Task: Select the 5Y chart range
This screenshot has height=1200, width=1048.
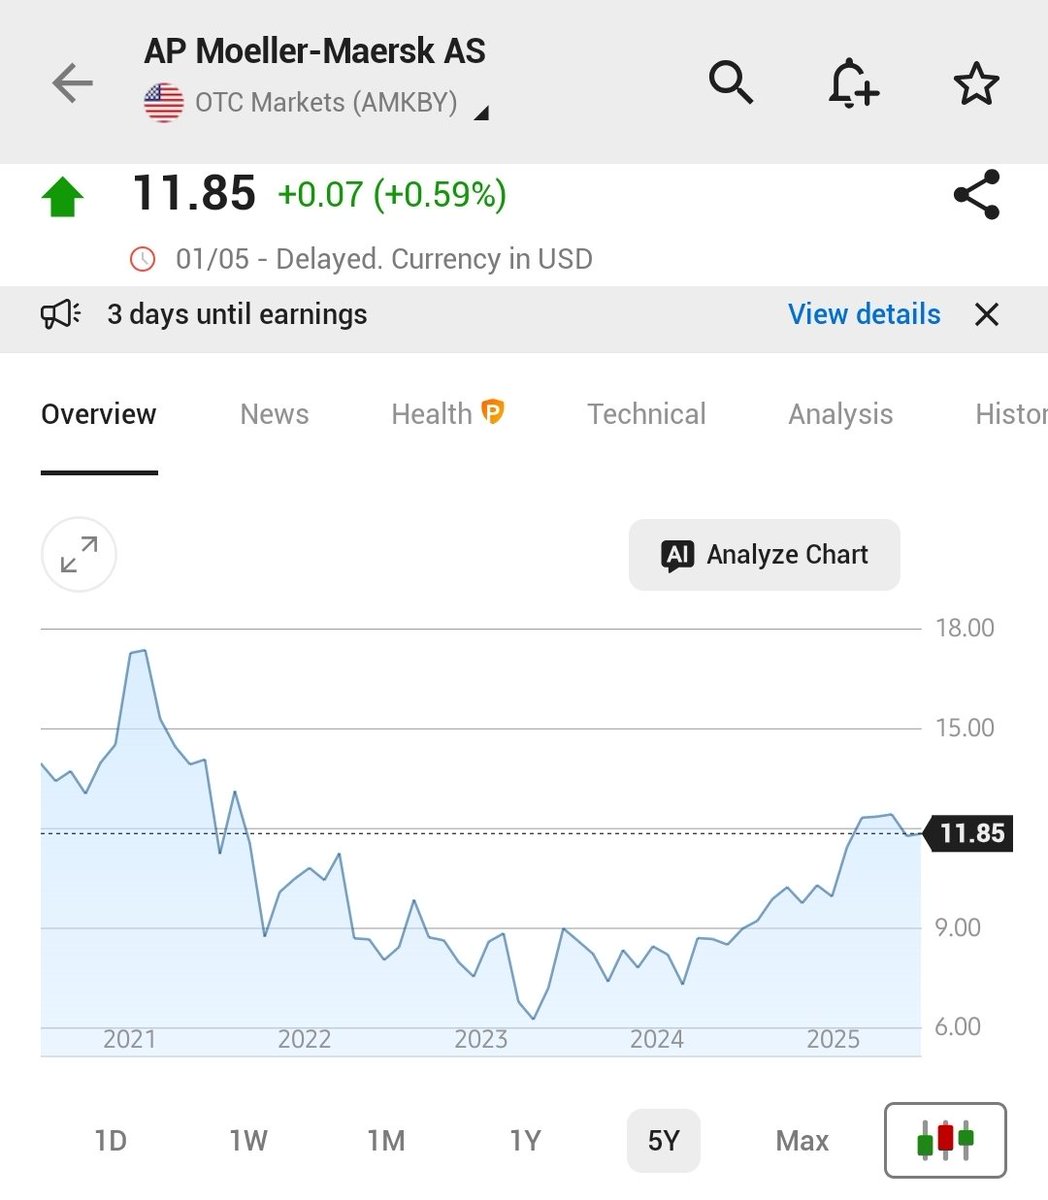Action: pyautogui.click(x=664, y=1140)
